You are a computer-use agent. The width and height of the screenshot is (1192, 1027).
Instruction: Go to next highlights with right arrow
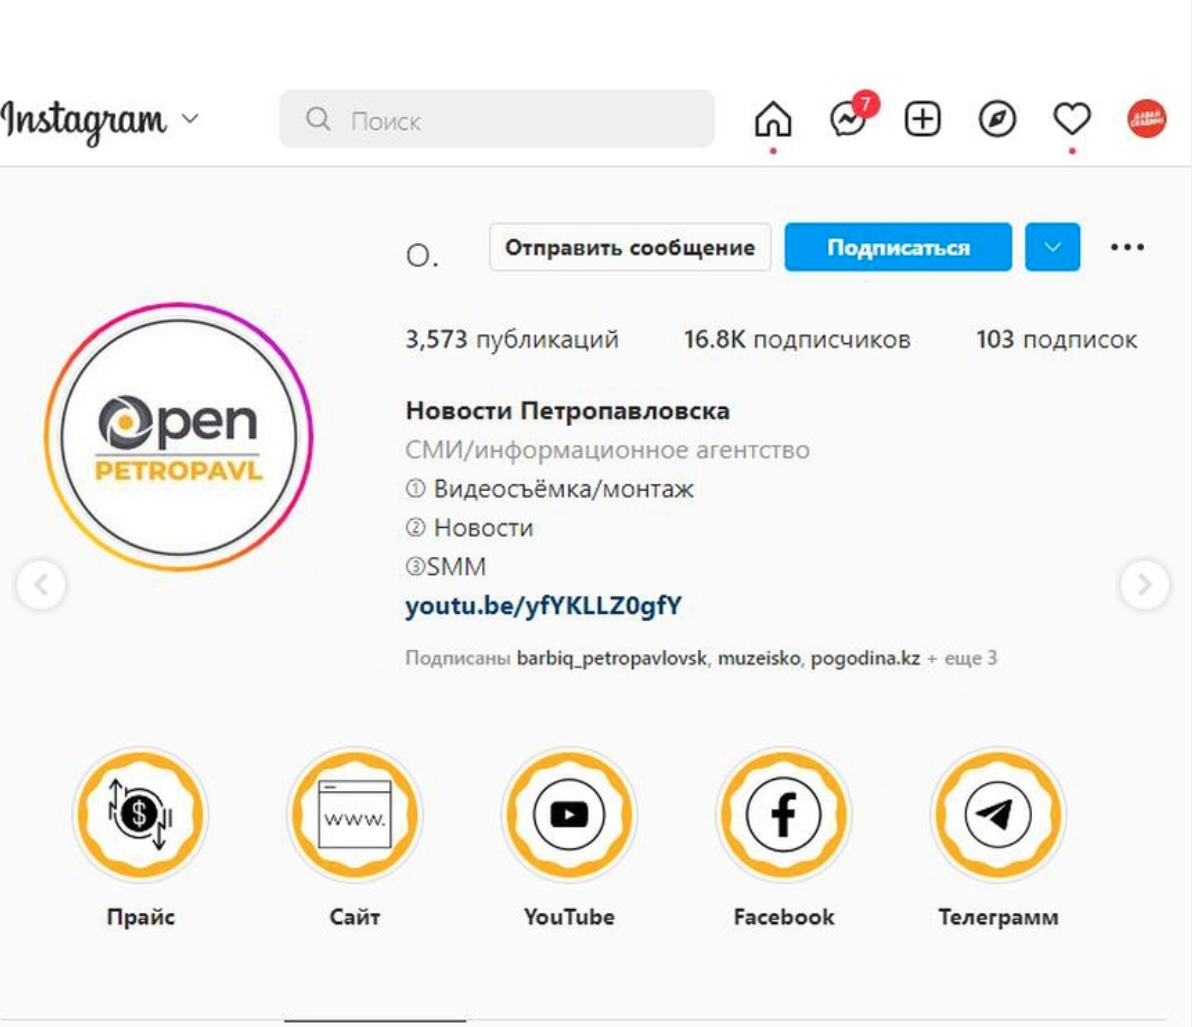[1144, 585]
